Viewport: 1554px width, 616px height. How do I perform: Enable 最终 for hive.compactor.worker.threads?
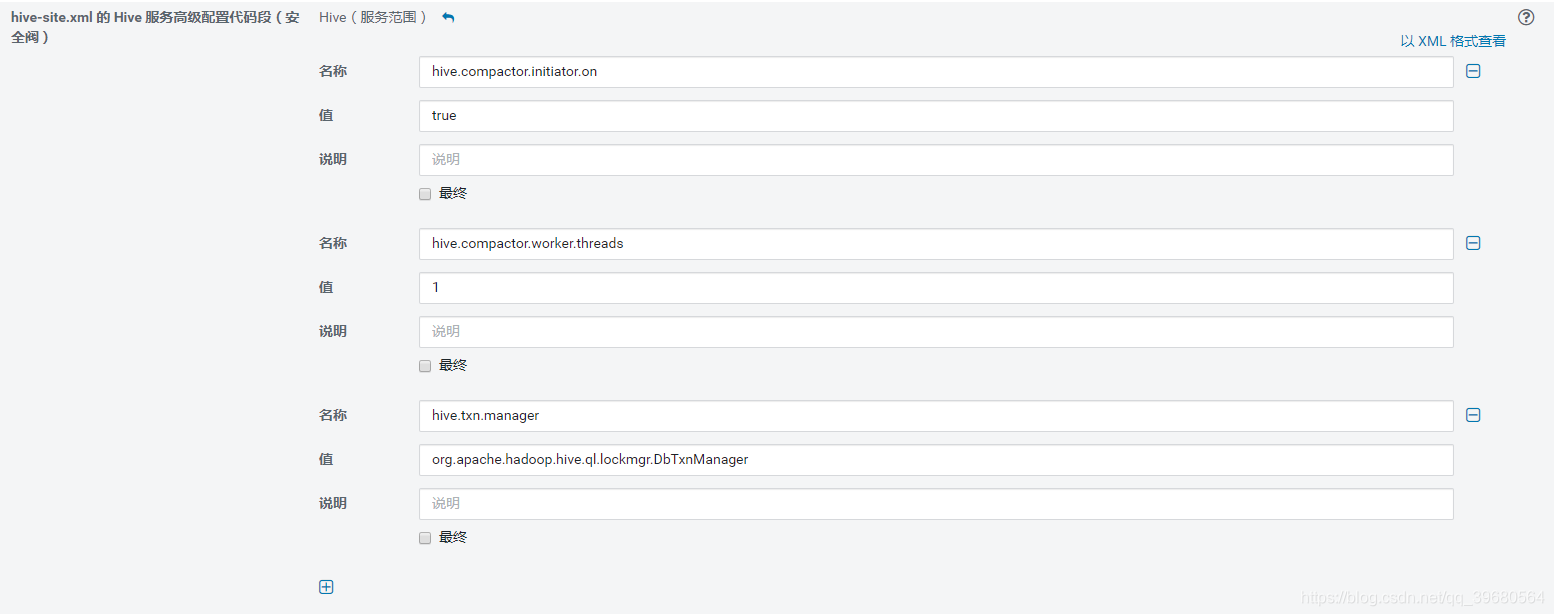pyautogui.click(x=425, y=365)
